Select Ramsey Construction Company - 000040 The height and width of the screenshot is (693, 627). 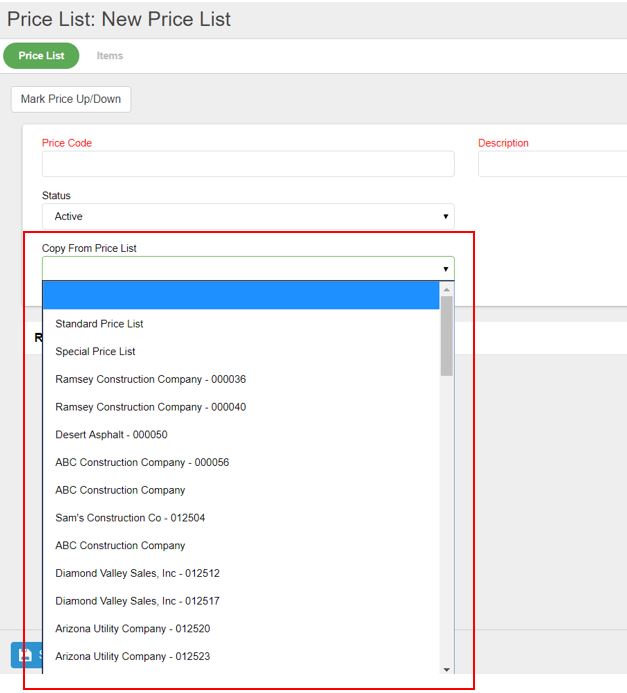pos(241,407)
